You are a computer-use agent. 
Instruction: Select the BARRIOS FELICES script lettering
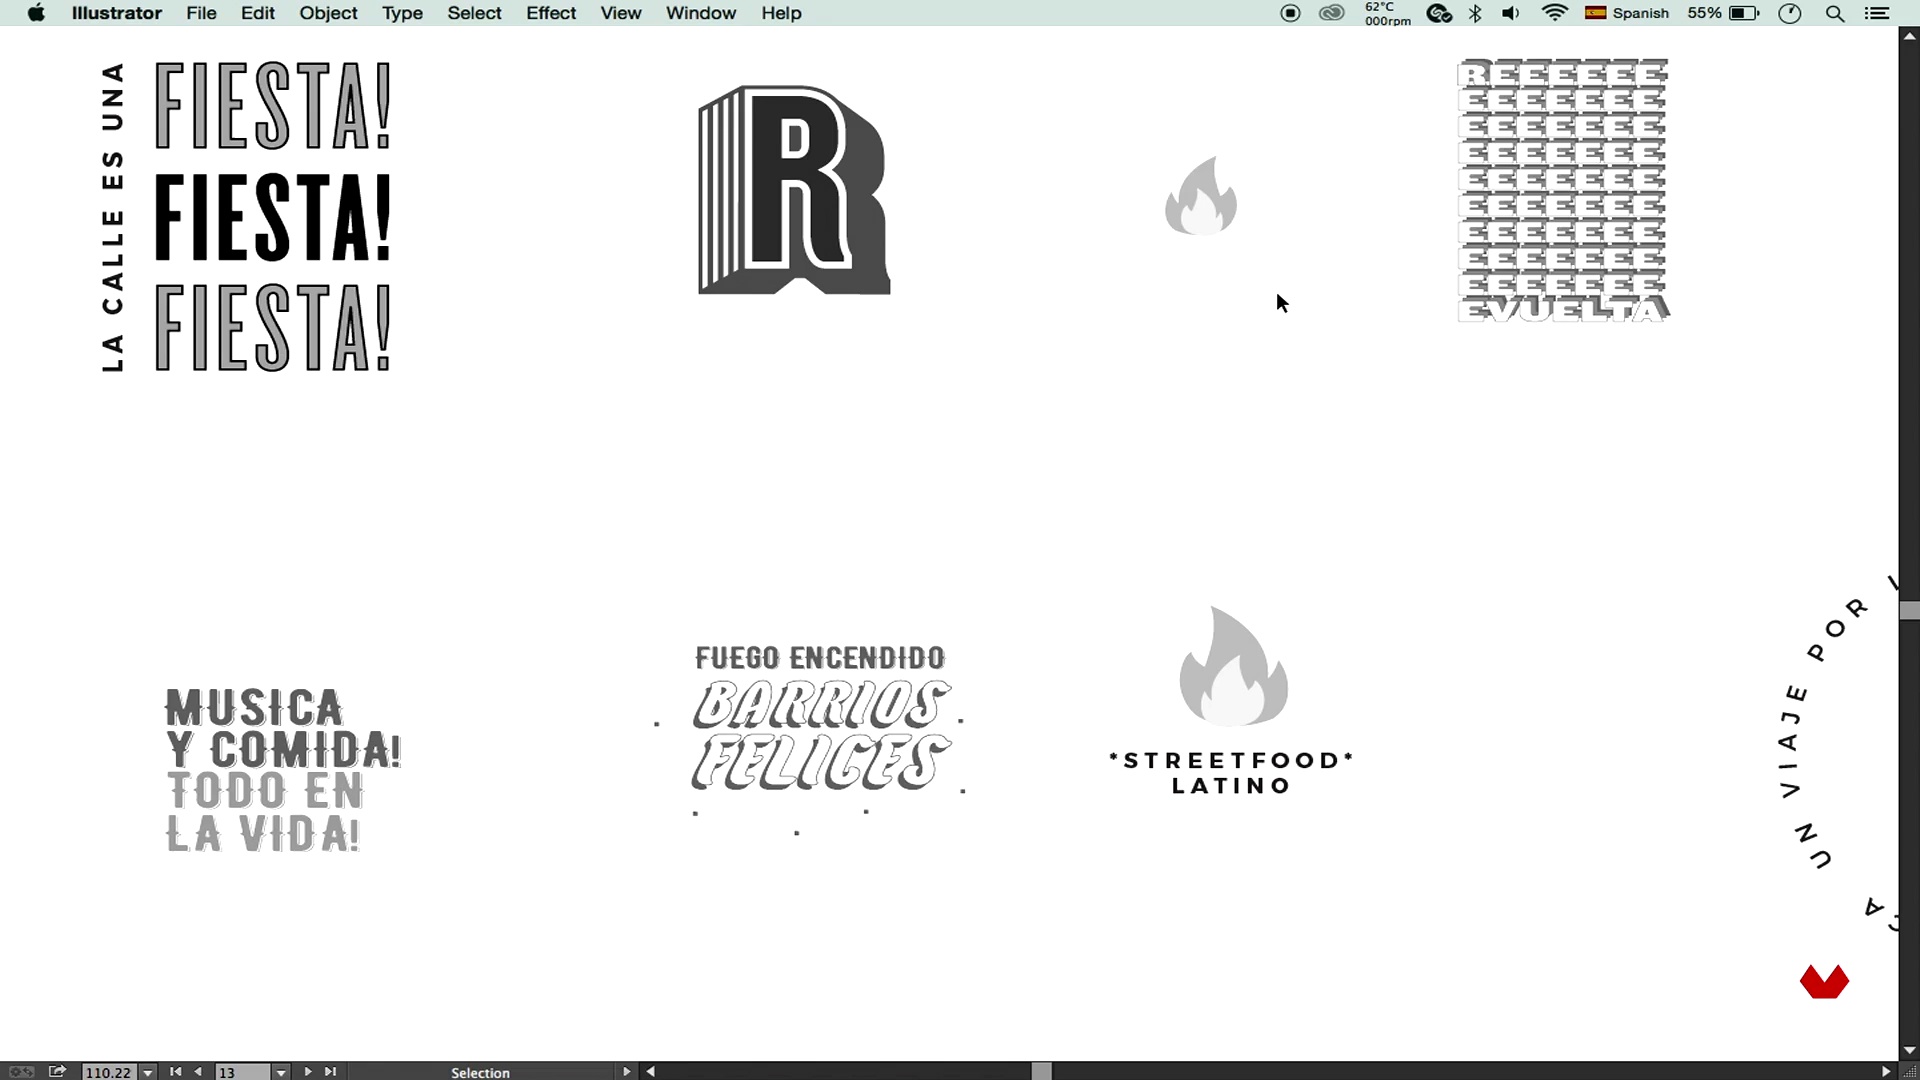click(x=820, y=735)
